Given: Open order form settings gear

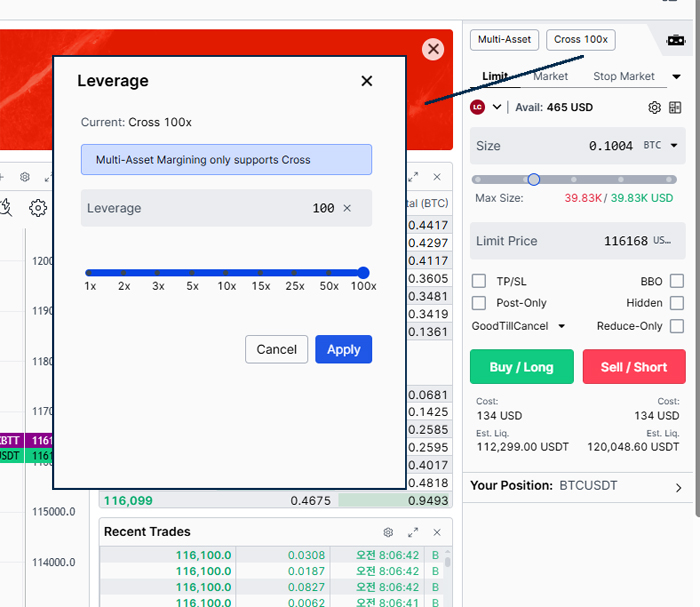Looking at the screenshot, I should click(x=654, y=107).
